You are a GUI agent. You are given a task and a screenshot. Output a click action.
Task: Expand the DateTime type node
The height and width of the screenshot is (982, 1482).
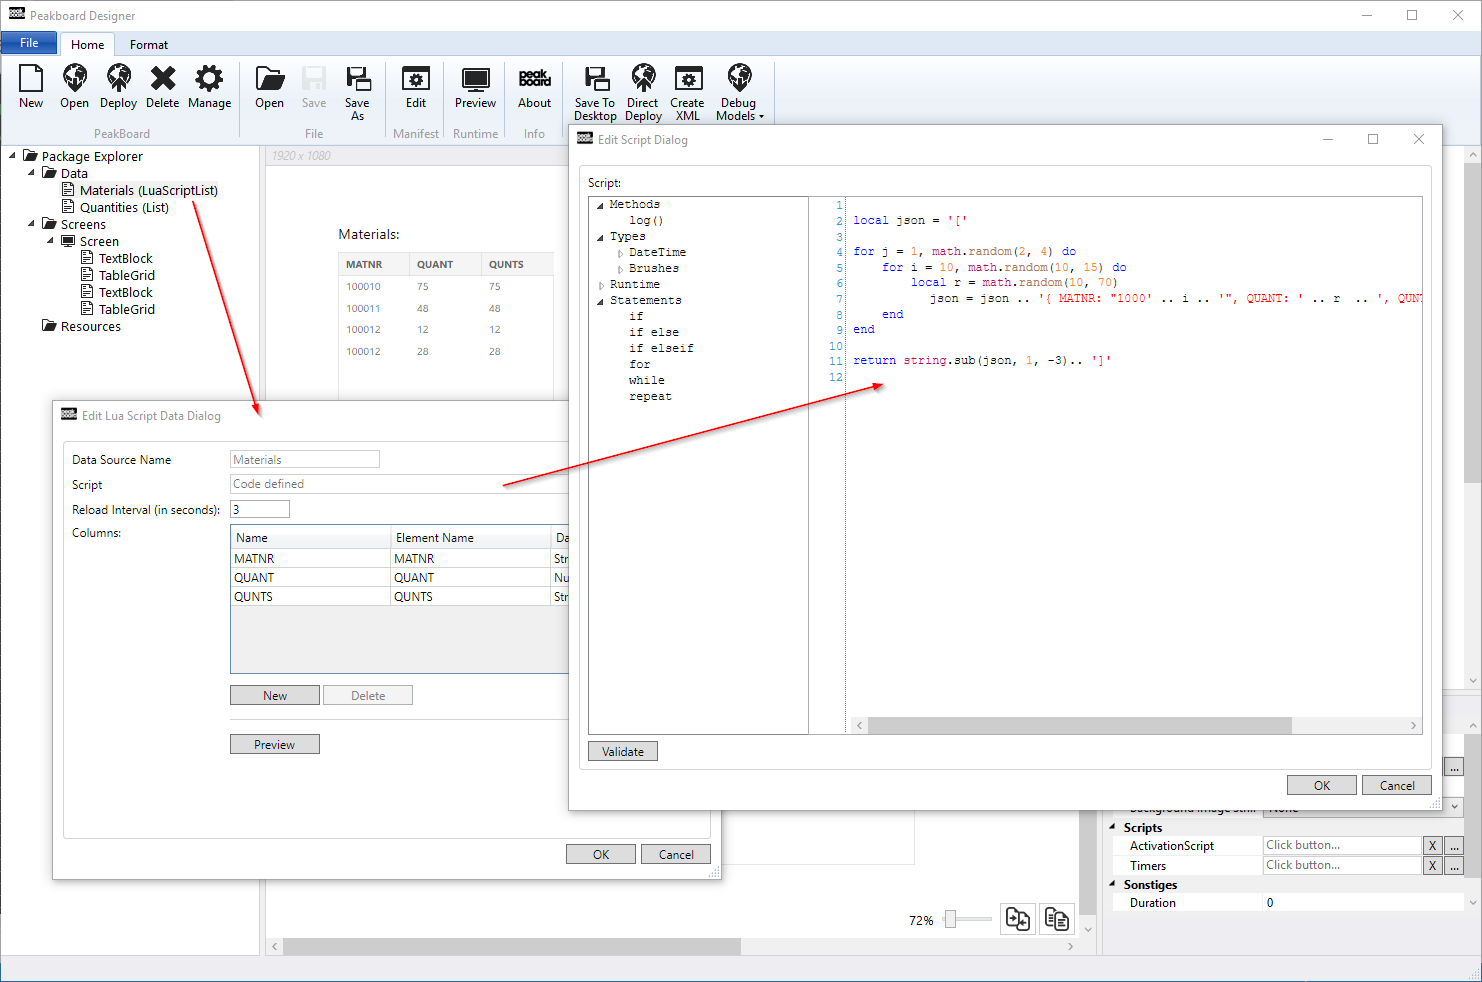pos(620,253)
